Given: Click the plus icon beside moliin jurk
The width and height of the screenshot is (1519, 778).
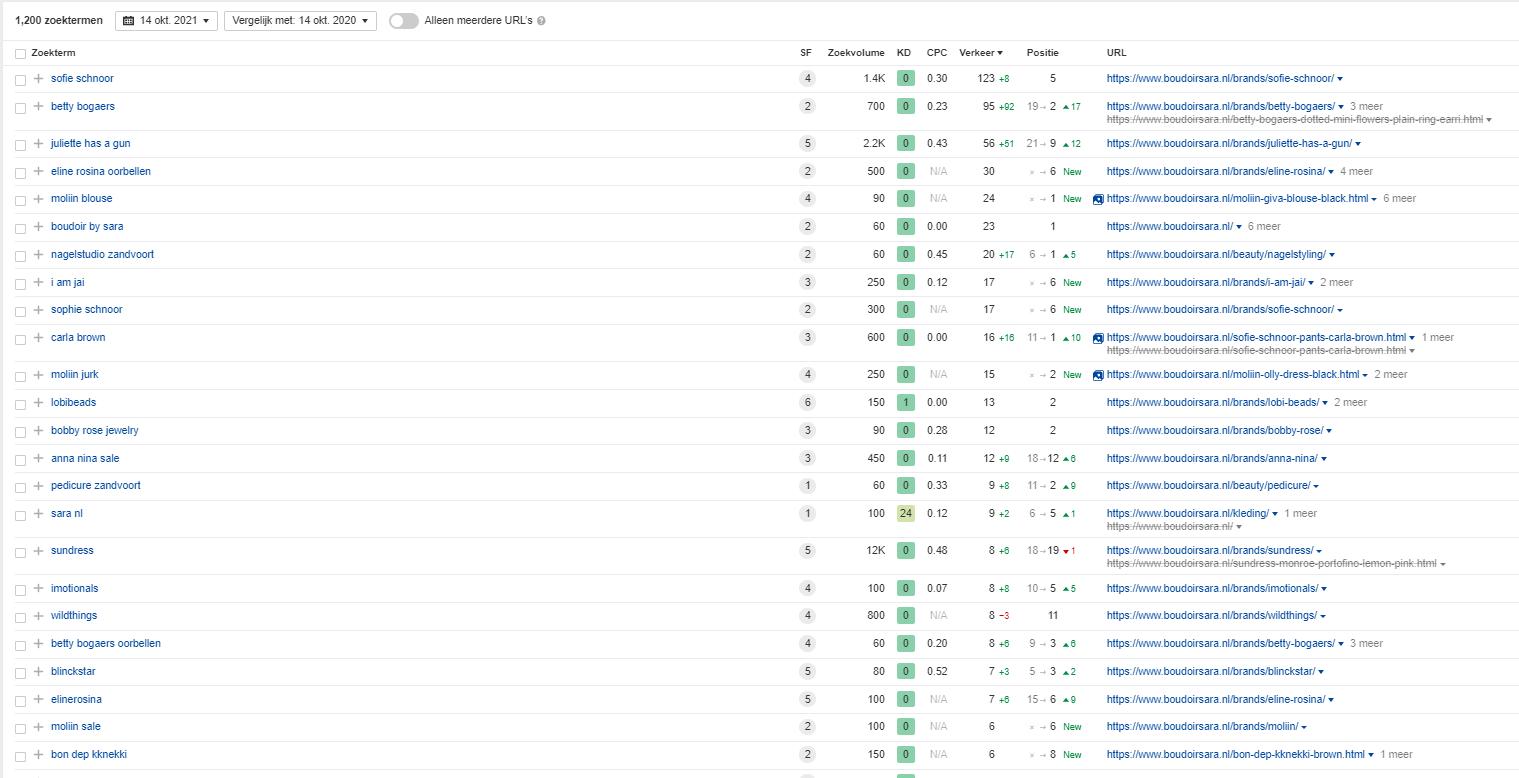Looking at the screenshot, I should [38, 374].
